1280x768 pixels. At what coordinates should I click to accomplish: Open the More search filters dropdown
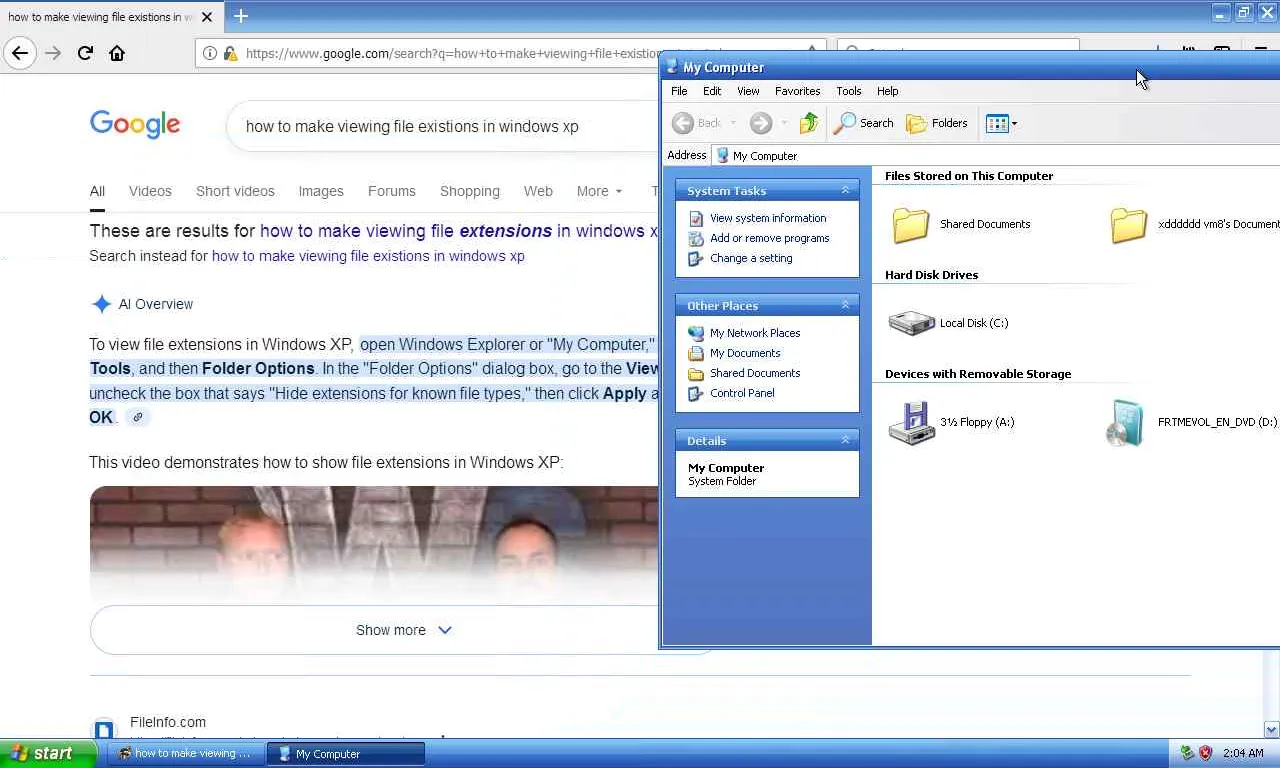point(599,191)
